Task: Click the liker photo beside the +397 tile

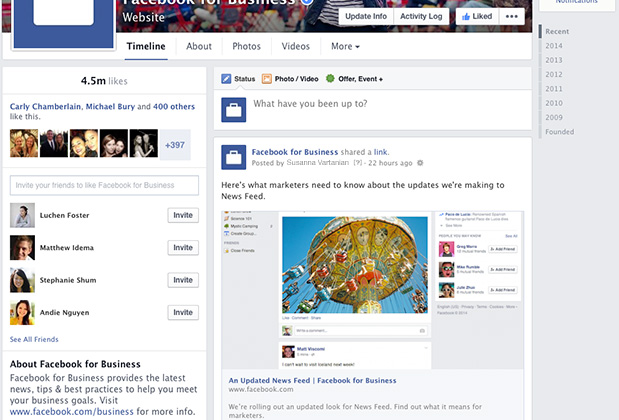Action: [144, 143]
